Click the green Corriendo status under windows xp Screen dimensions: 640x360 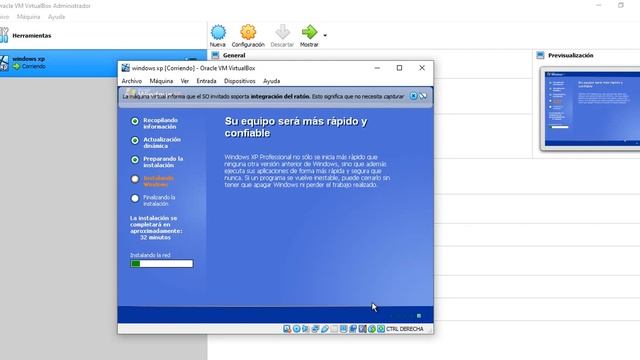[29, 66]
